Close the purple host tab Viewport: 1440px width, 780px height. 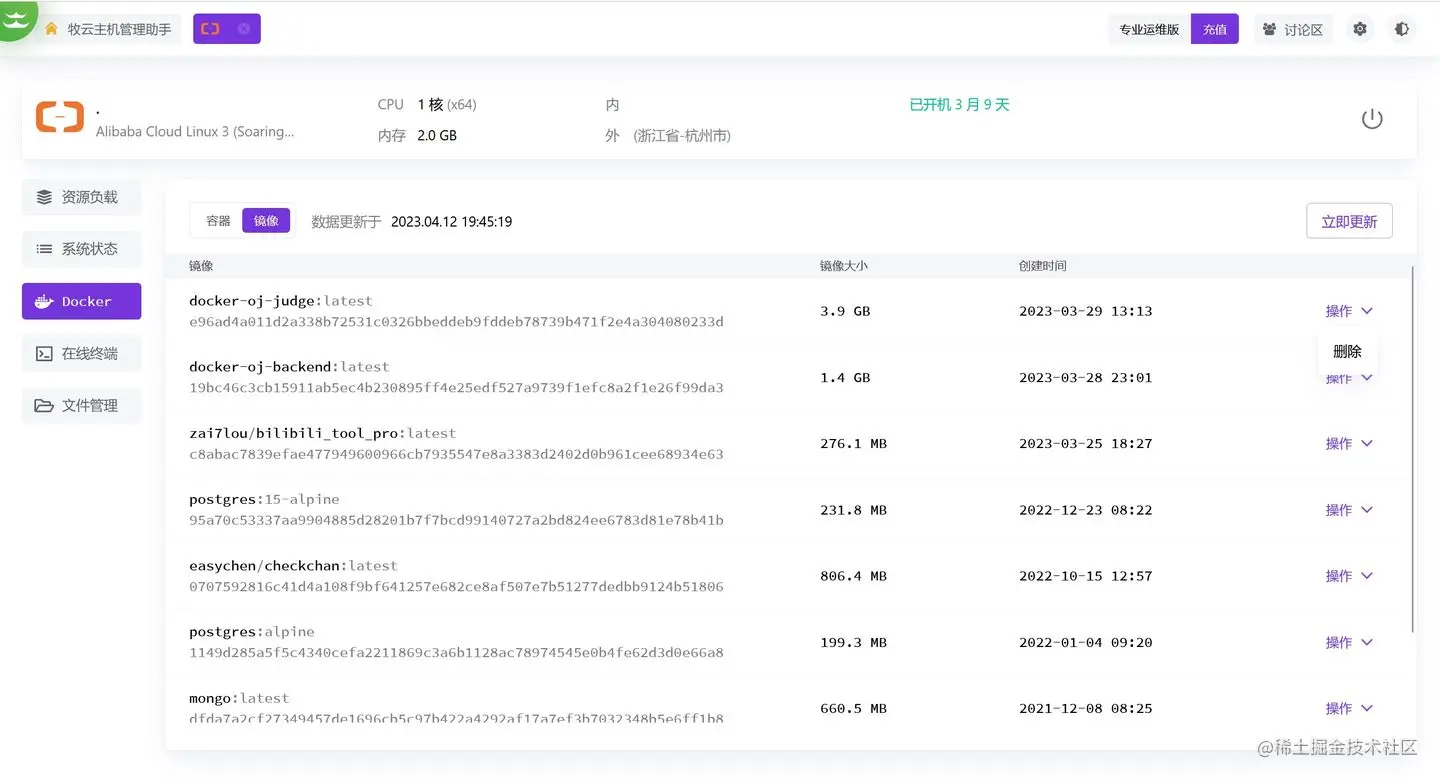244,29
